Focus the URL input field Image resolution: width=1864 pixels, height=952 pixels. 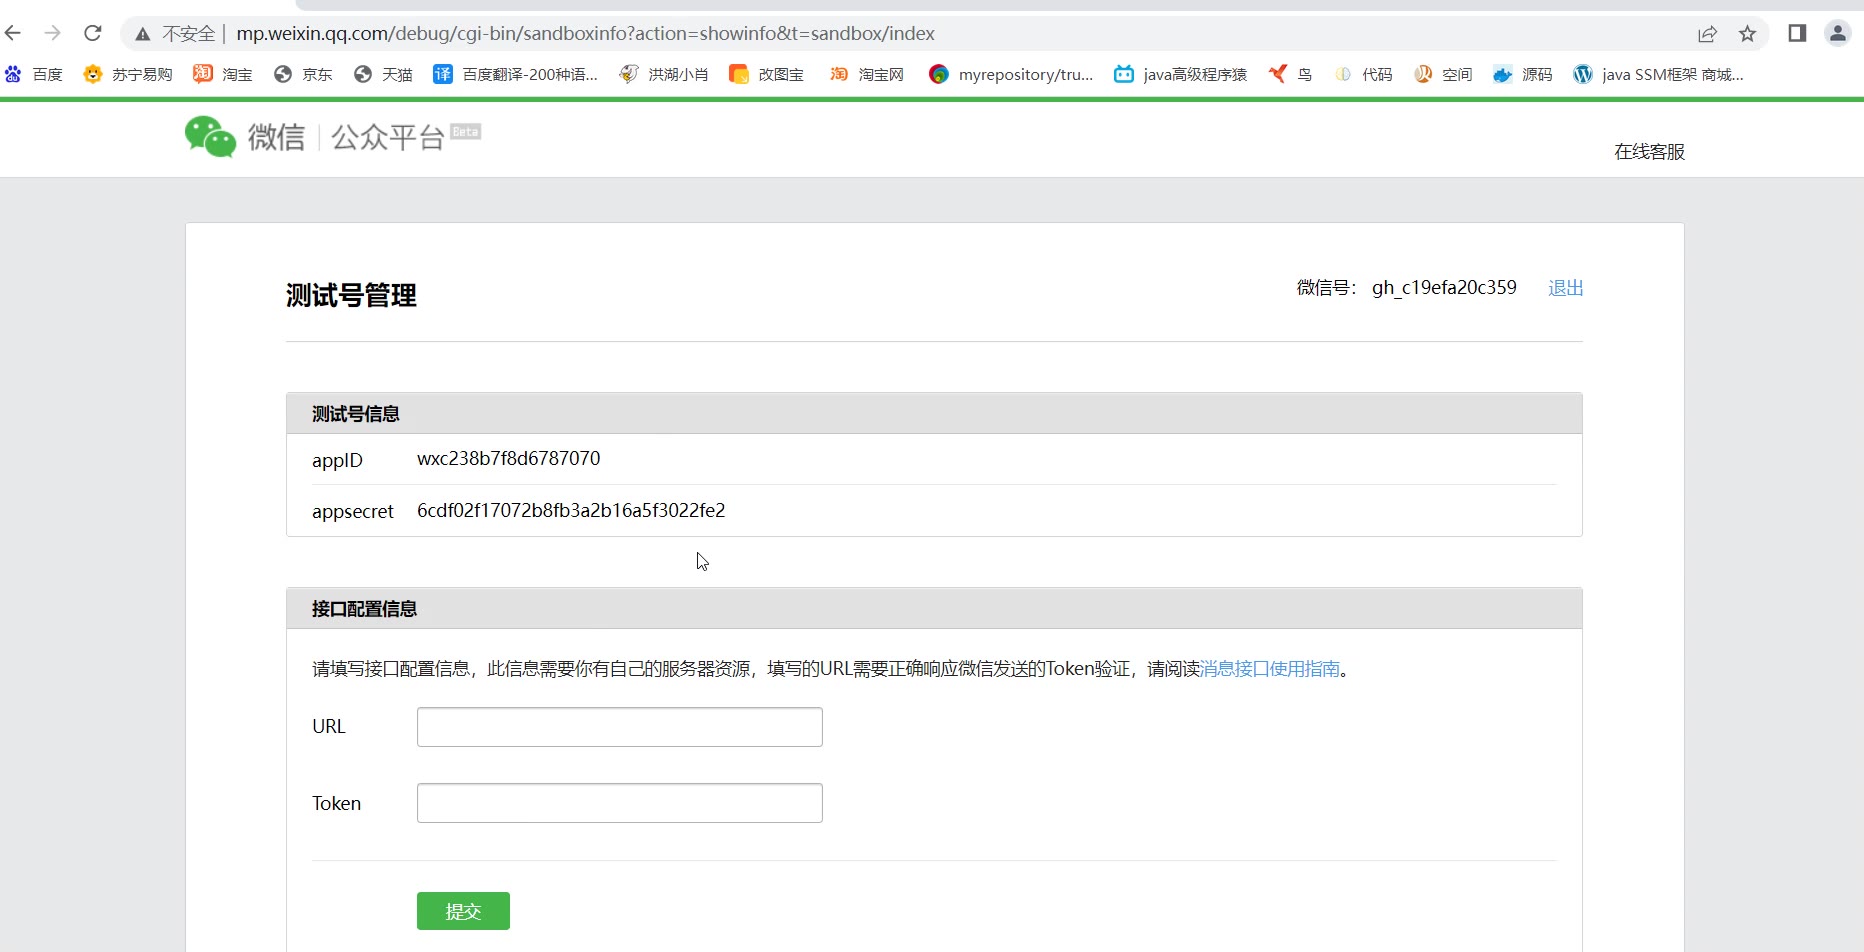click(x=620, y=727)
